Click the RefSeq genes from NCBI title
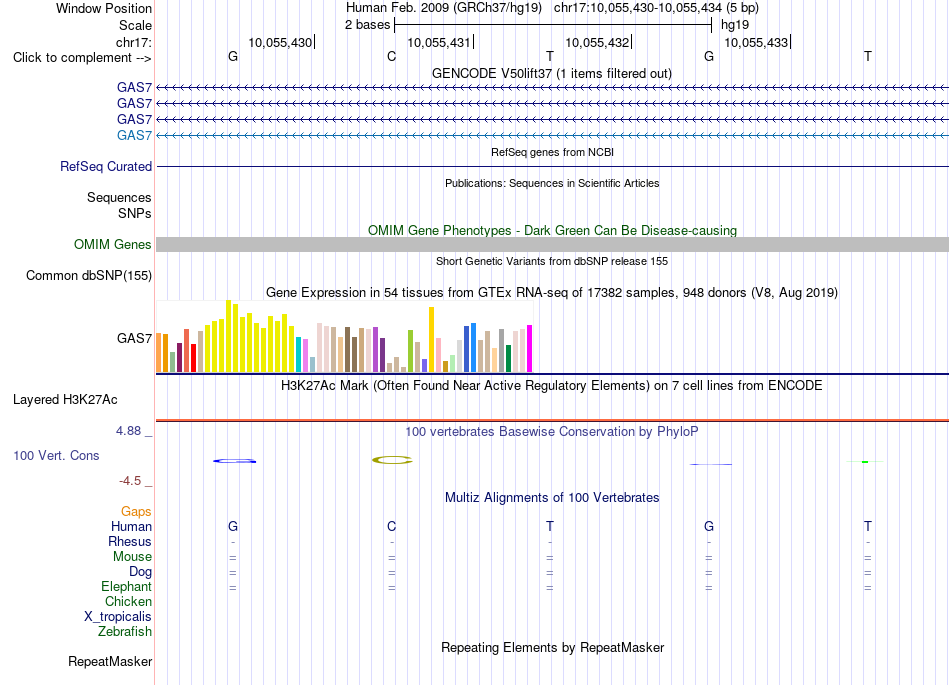The image size is (950, 685). pyautogui.click(x=552, y=153)
